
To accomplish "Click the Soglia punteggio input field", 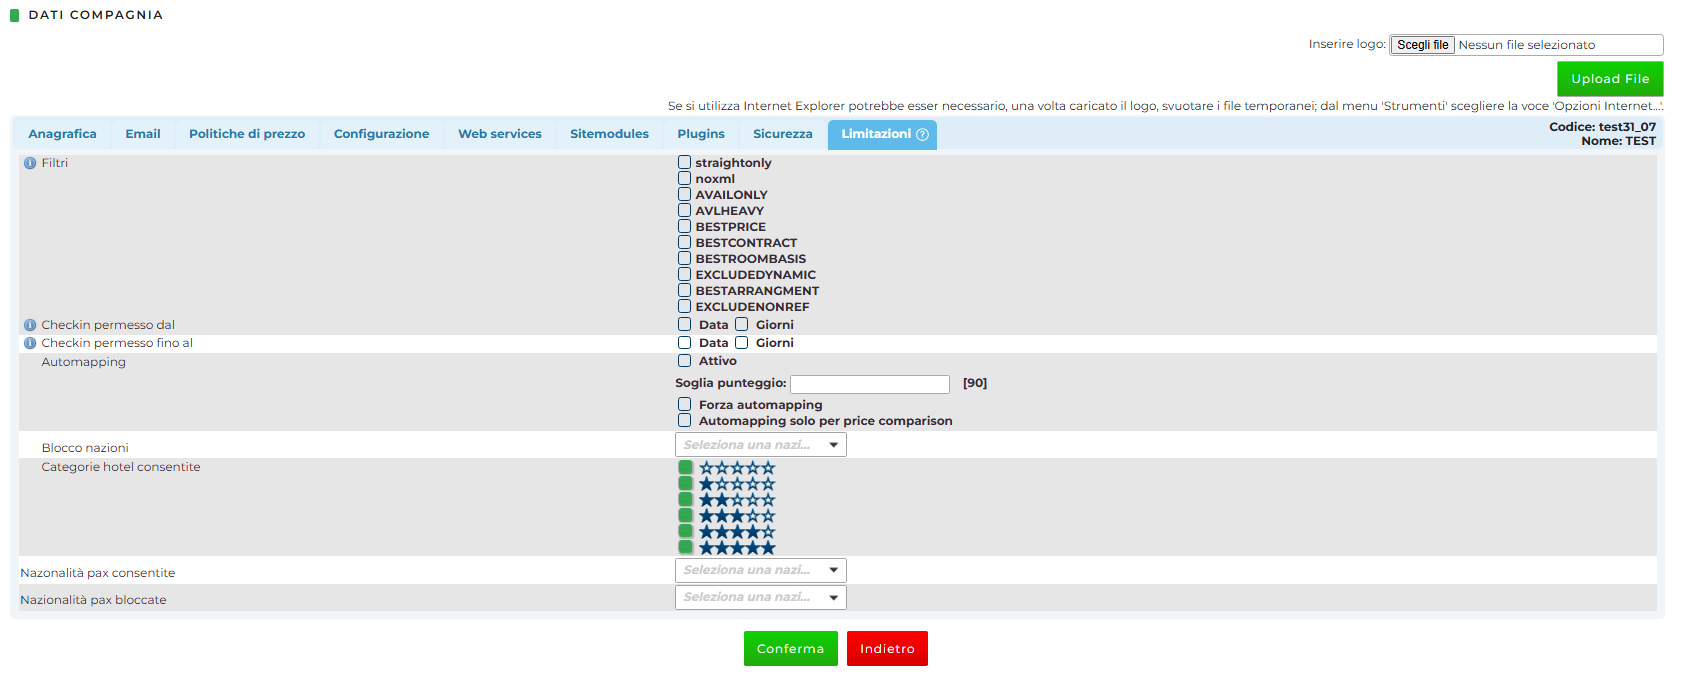I will (869, 384).
